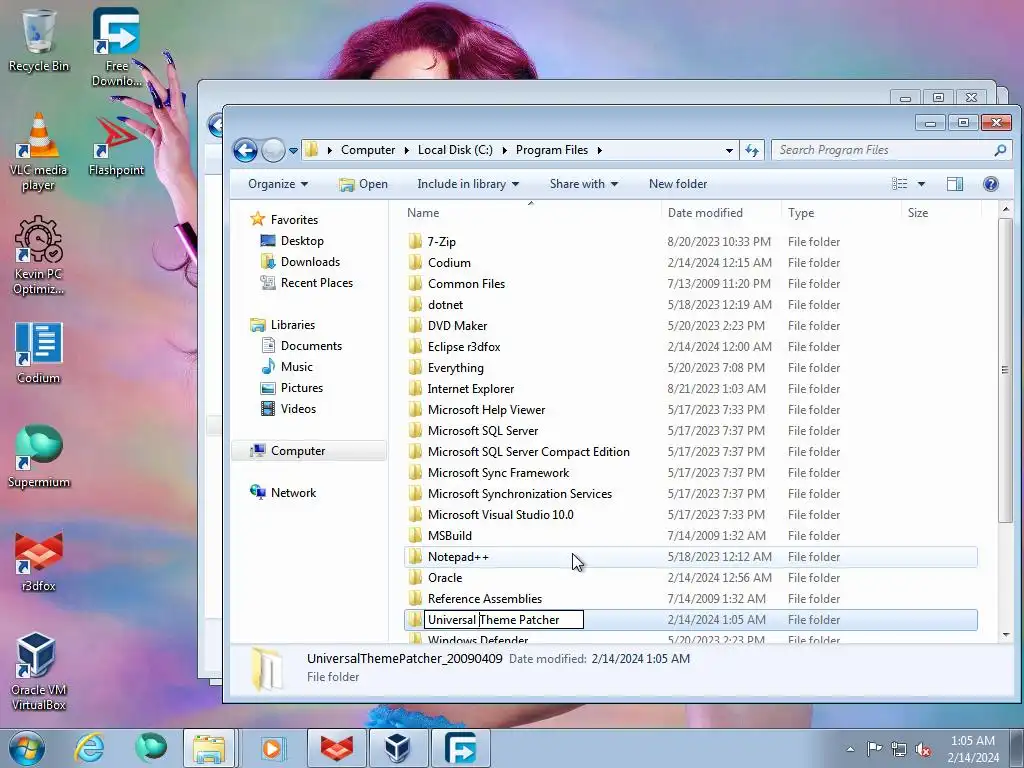This screenshot has width=1024, height=768.
Task: Select the Flashpoint desktop shortcut
Action: pyautogui.click(x=116, y=145)
